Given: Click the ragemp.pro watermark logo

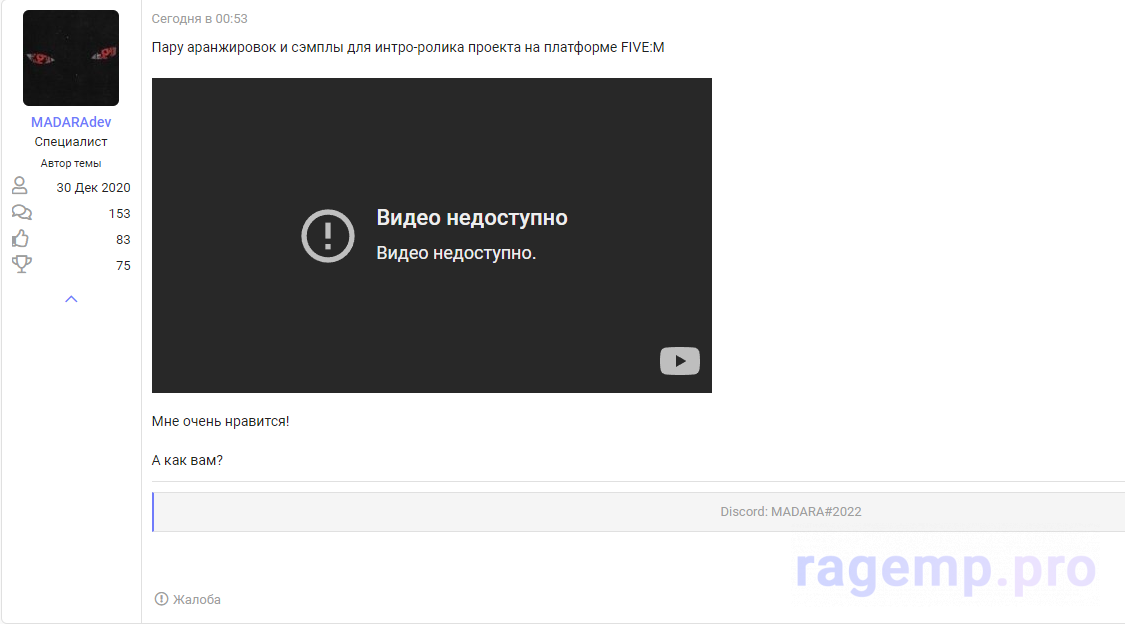Looking at the screenshot, I should [x=945, y=569].
